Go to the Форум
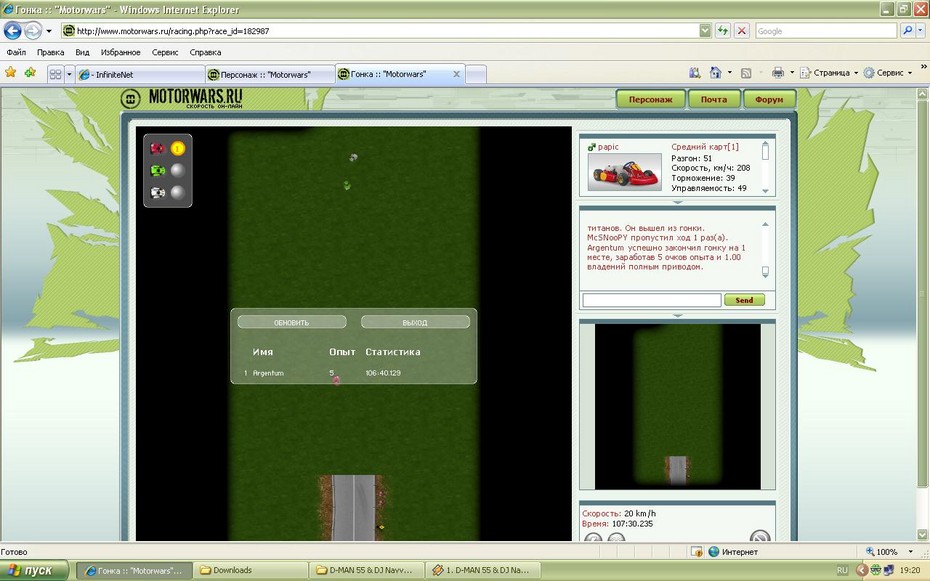The width and height of the screenshot is (930, 581). click(769, 100)
